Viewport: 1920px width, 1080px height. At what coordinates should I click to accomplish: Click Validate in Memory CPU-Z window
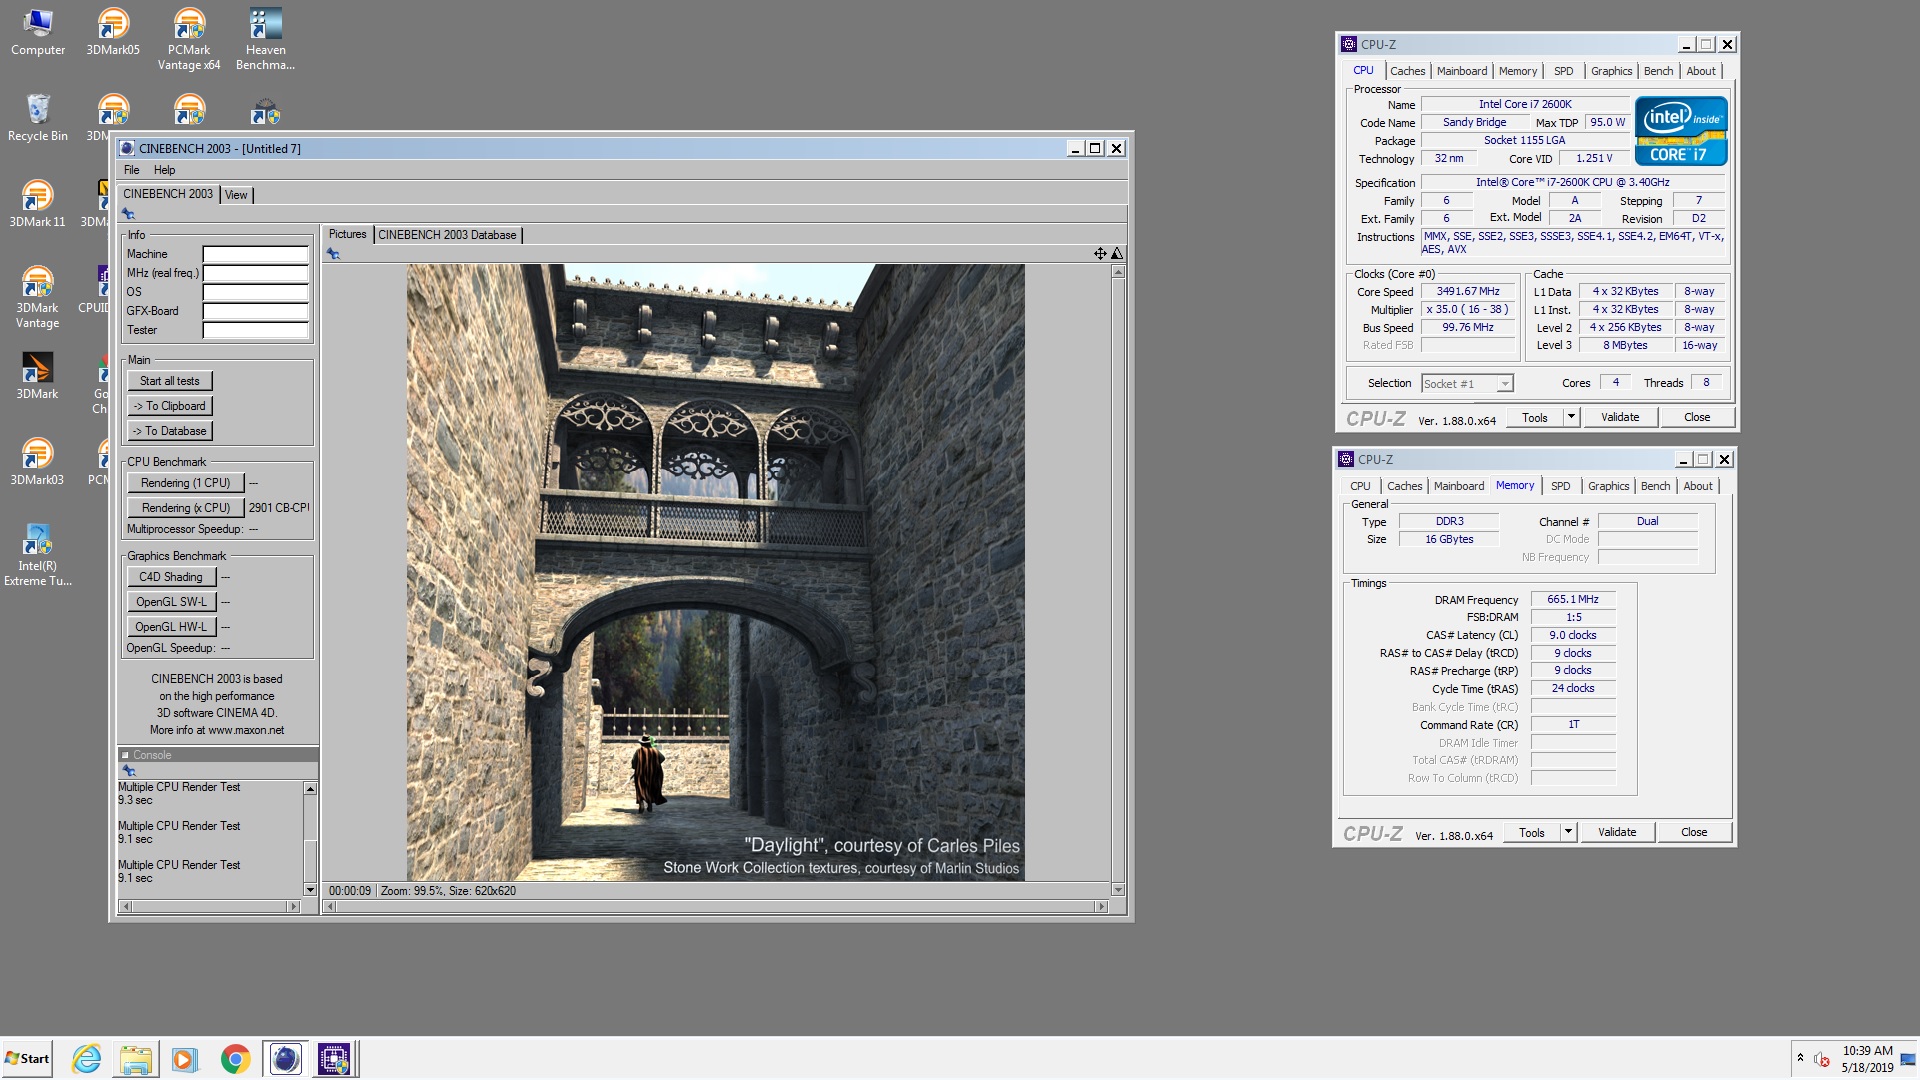[x=1617, y=832]
